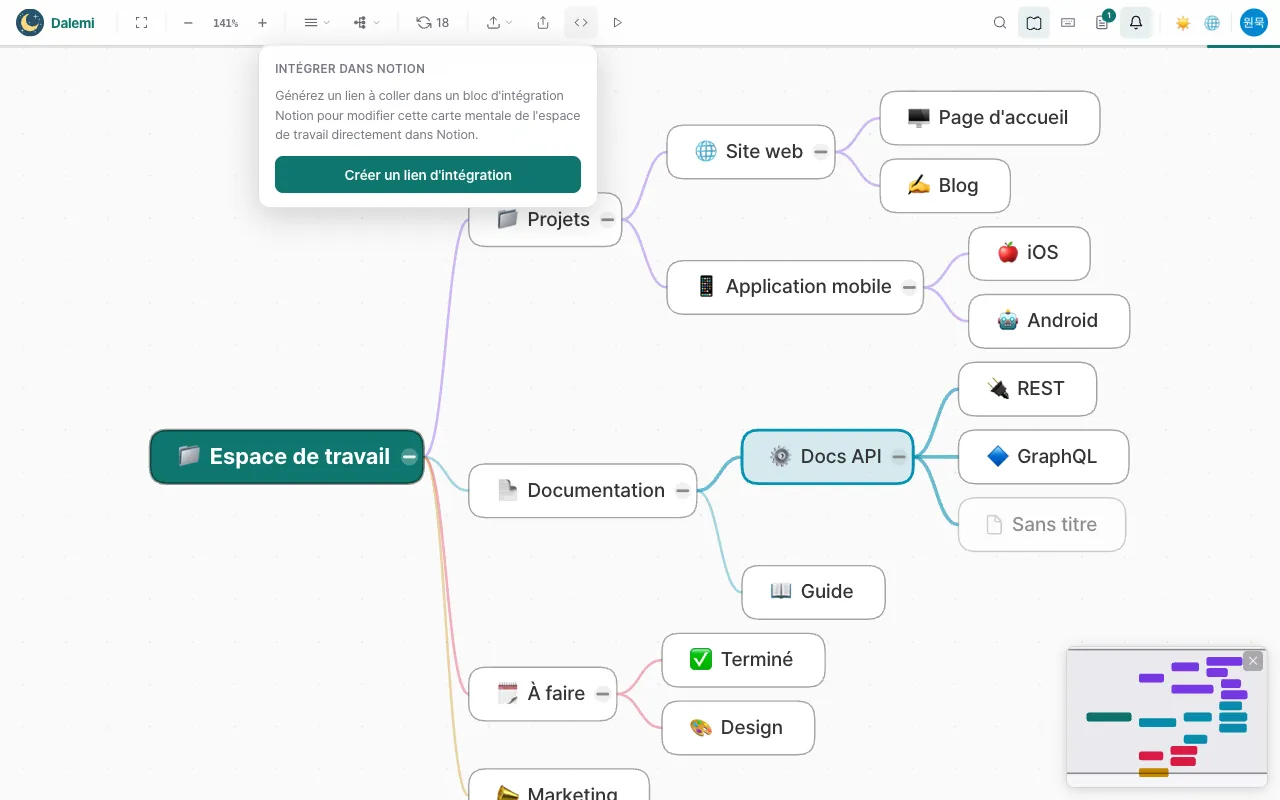The image size is (1280, 800).
Task: Collapse the 'Application mobile' branch
Action: click(909, 287)
